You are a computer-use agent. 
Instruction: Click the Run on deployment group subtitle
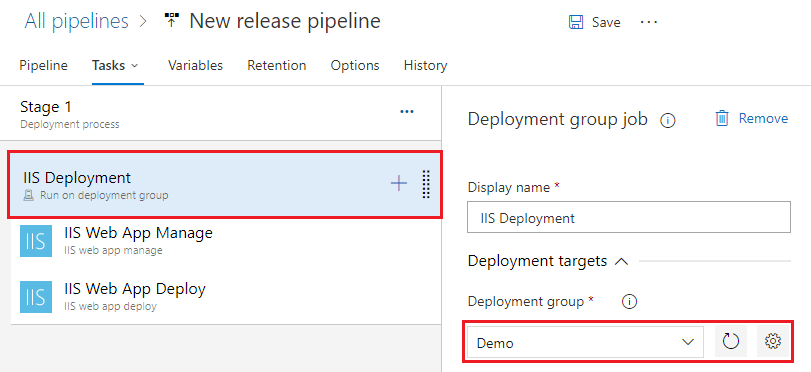tap(104, 196)
